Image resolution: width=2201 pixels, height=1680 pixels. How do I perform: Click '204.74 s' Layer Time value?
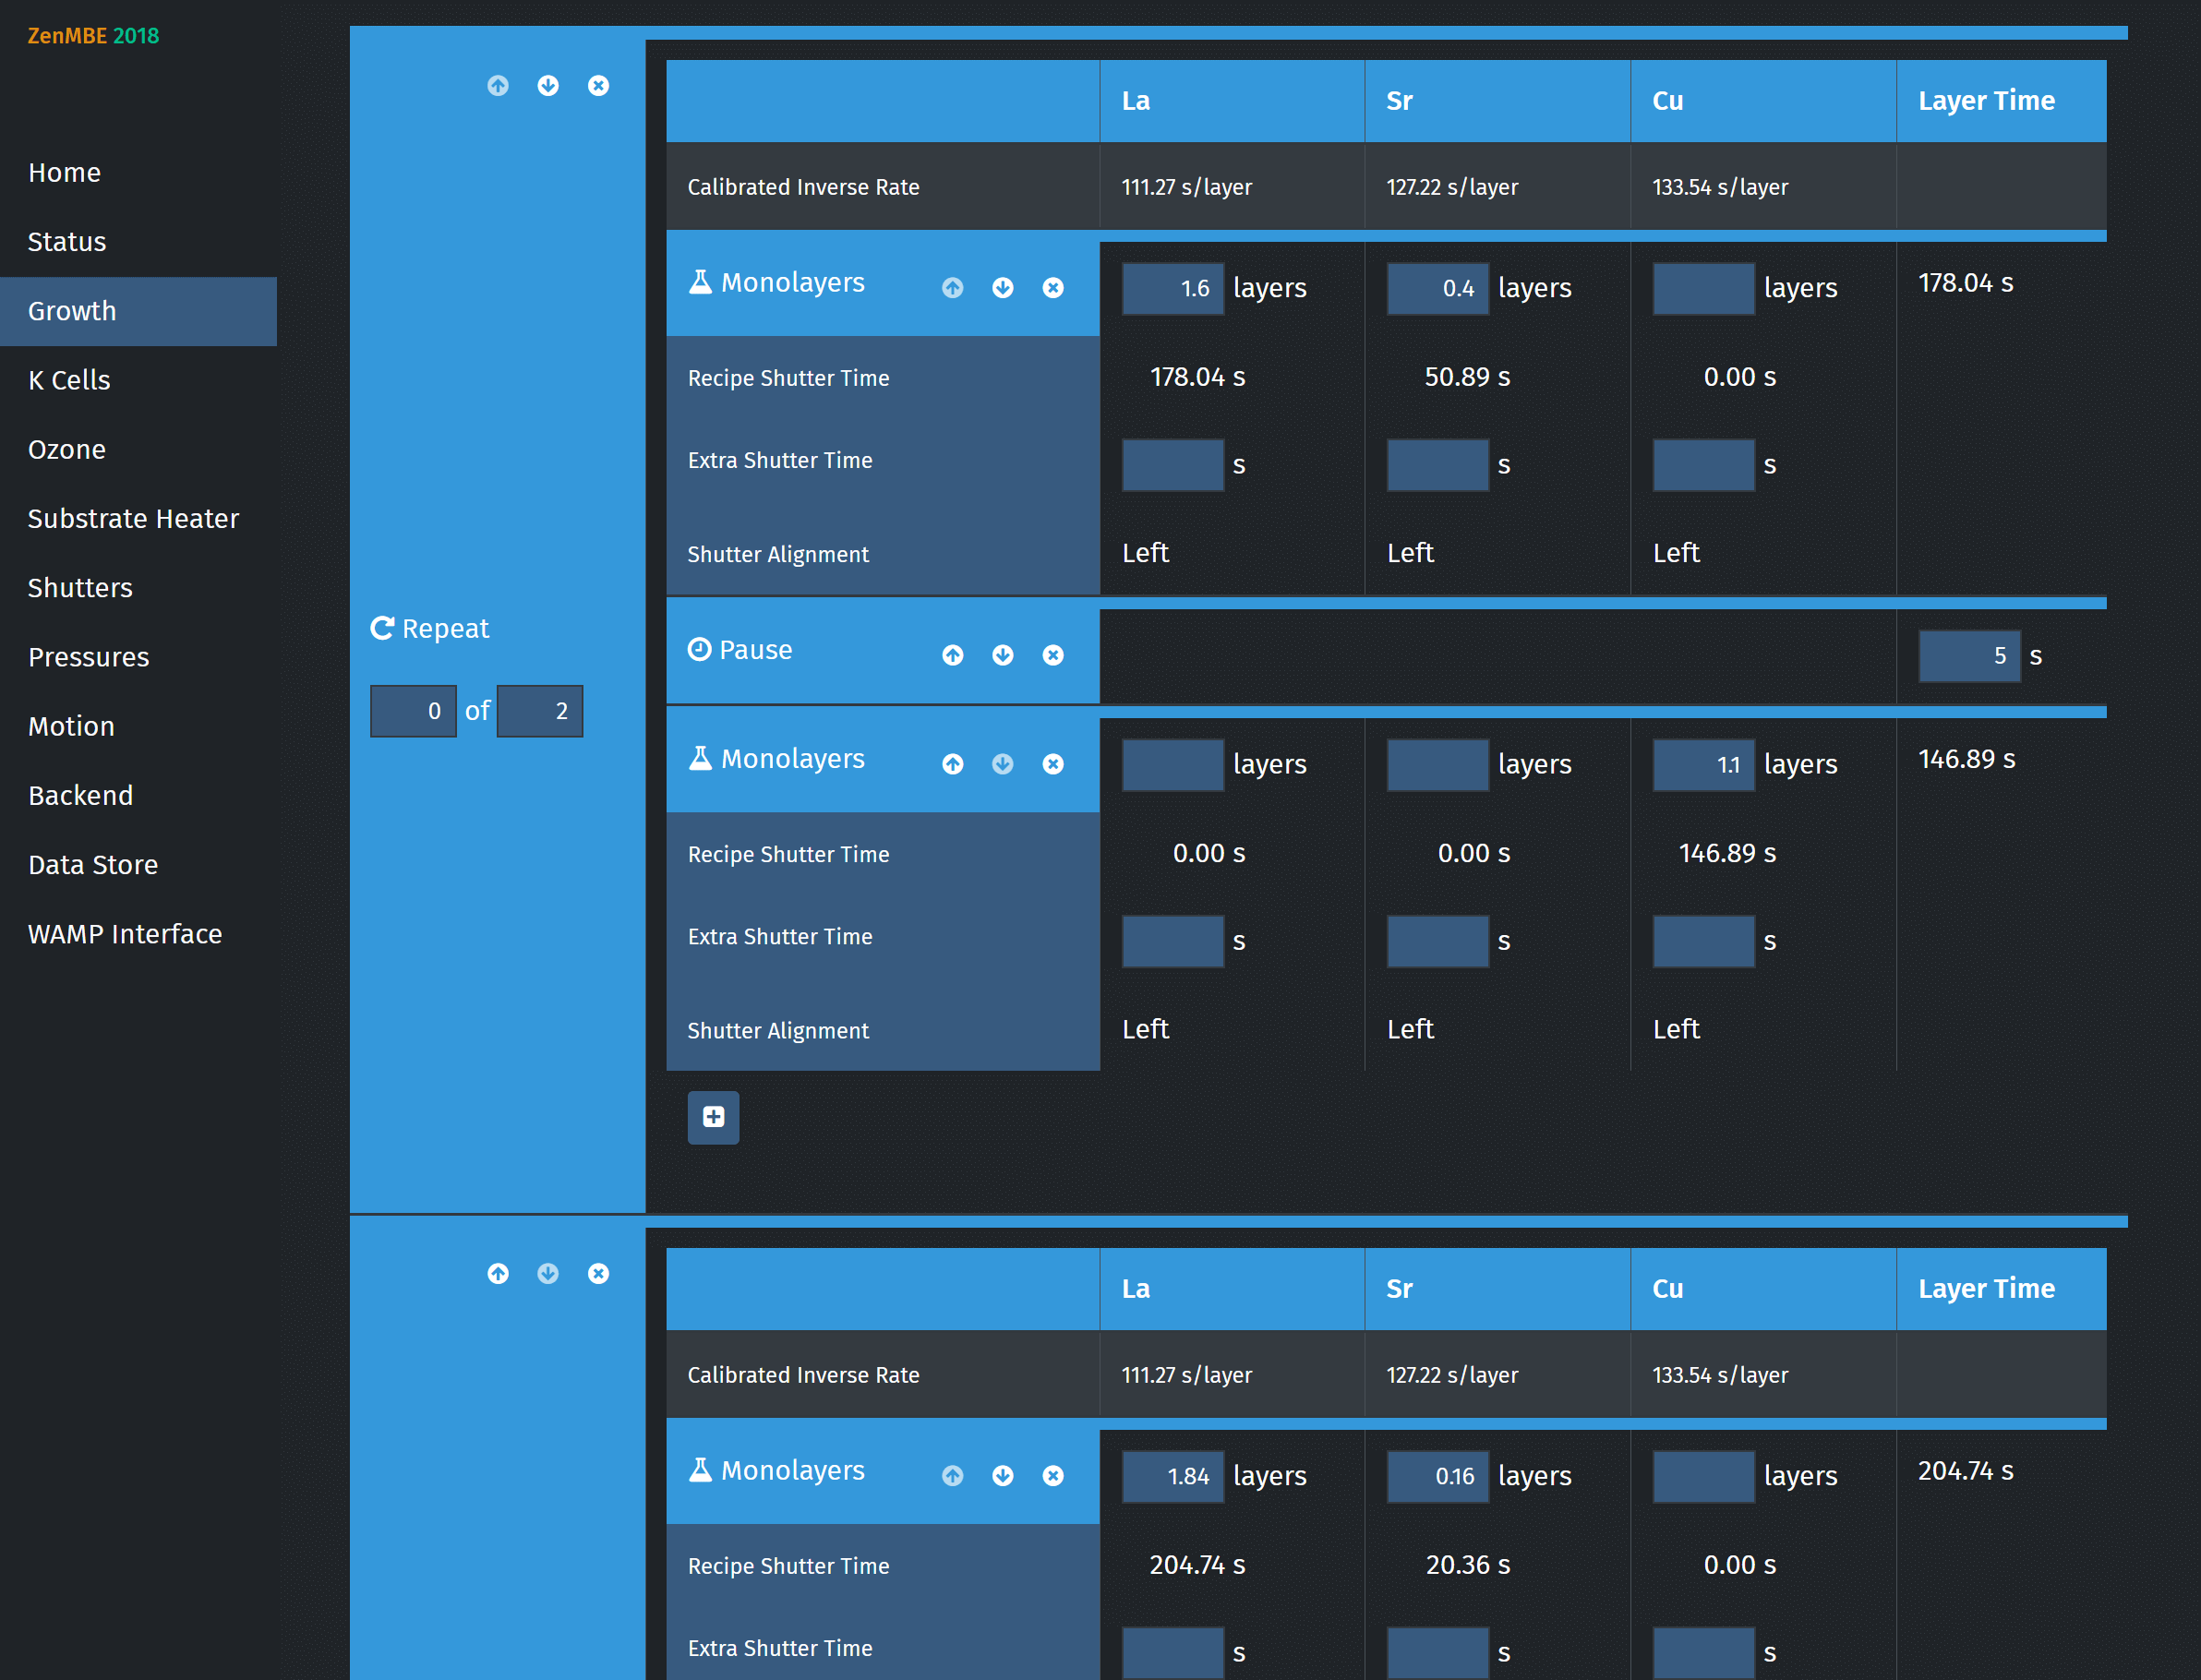coord(1966,1471)
